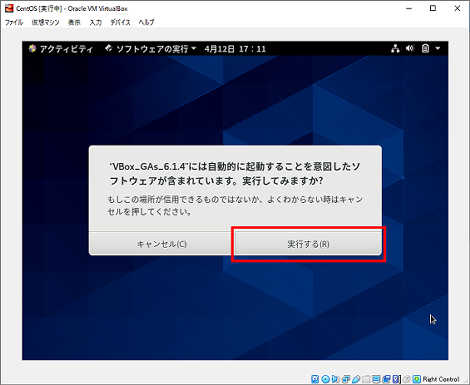Image resolution: width=470 pixels, height=385 pixels.
Task: Click the mouse integration status icon
Action: pos(407,379)
